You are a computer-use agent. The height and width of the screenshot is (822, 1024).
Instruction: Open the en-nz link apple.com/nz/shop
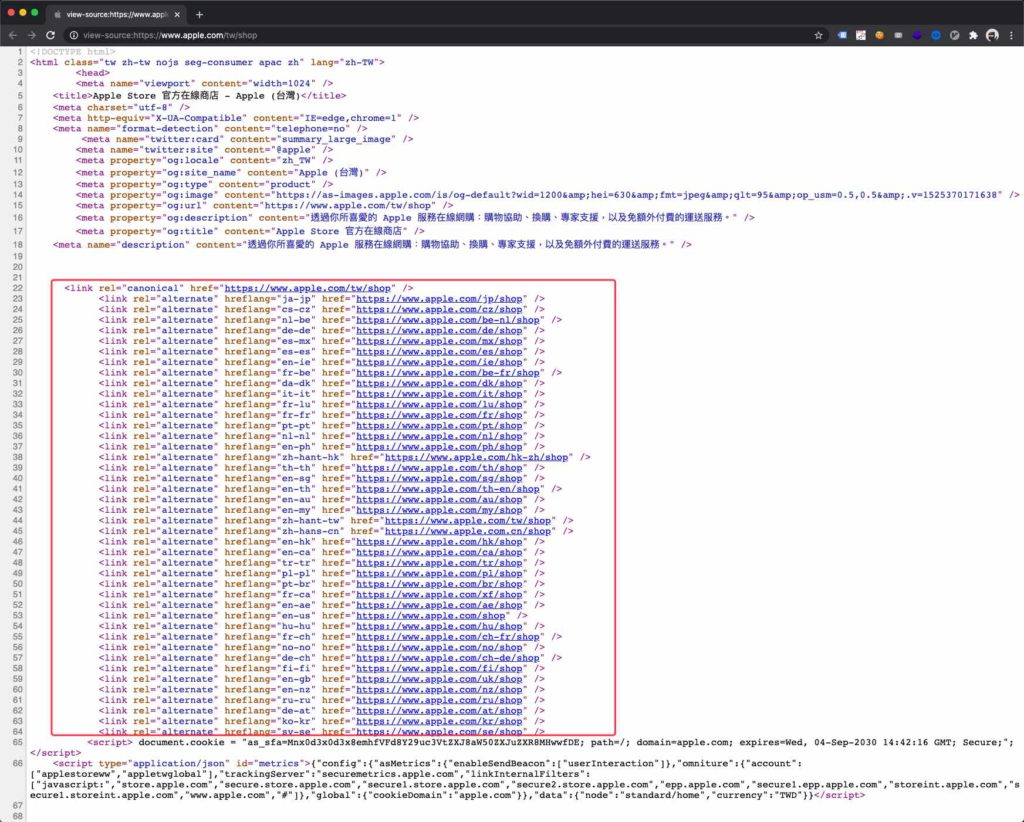pyautogui.click(x=439, y=689)
